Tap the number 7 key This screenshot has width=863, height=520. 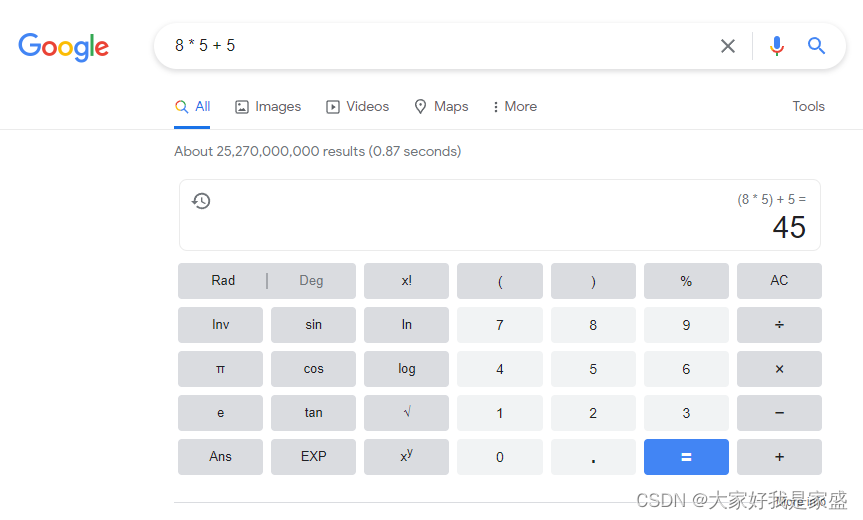coord(500,325)
